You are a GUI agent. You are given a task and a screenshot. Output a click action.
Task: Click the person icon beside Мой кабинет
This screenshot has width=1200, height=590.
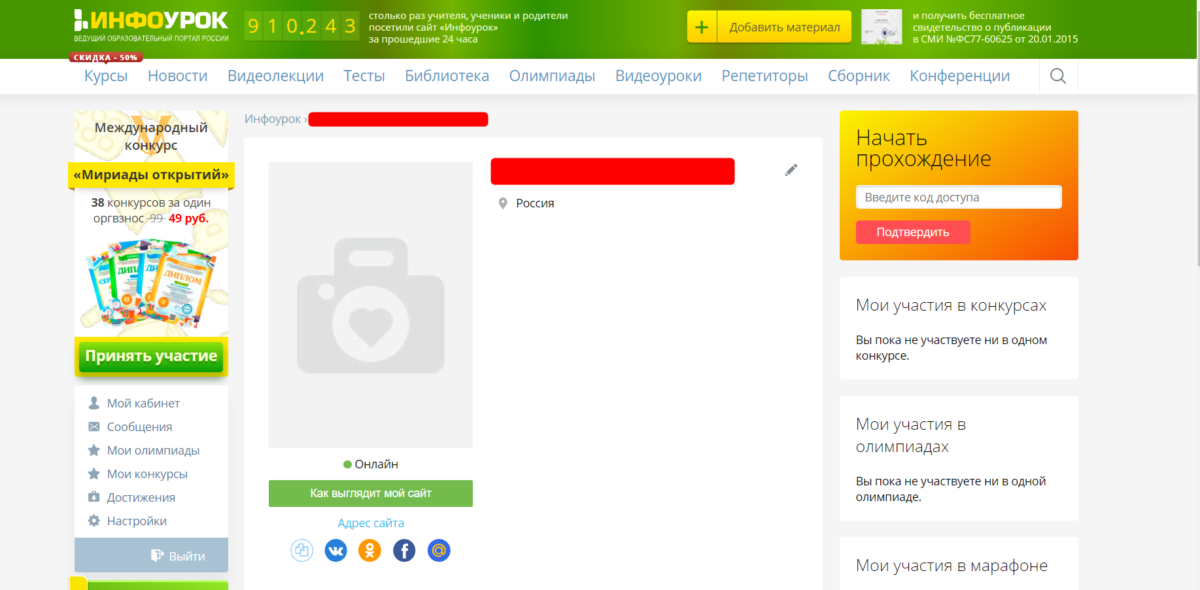pos(94,403)
